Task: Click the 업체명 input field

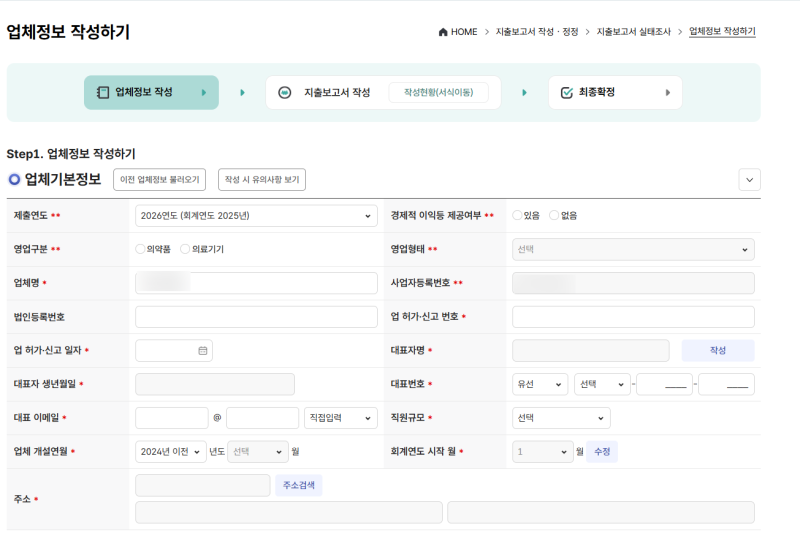Action: (x=256, y=283)
